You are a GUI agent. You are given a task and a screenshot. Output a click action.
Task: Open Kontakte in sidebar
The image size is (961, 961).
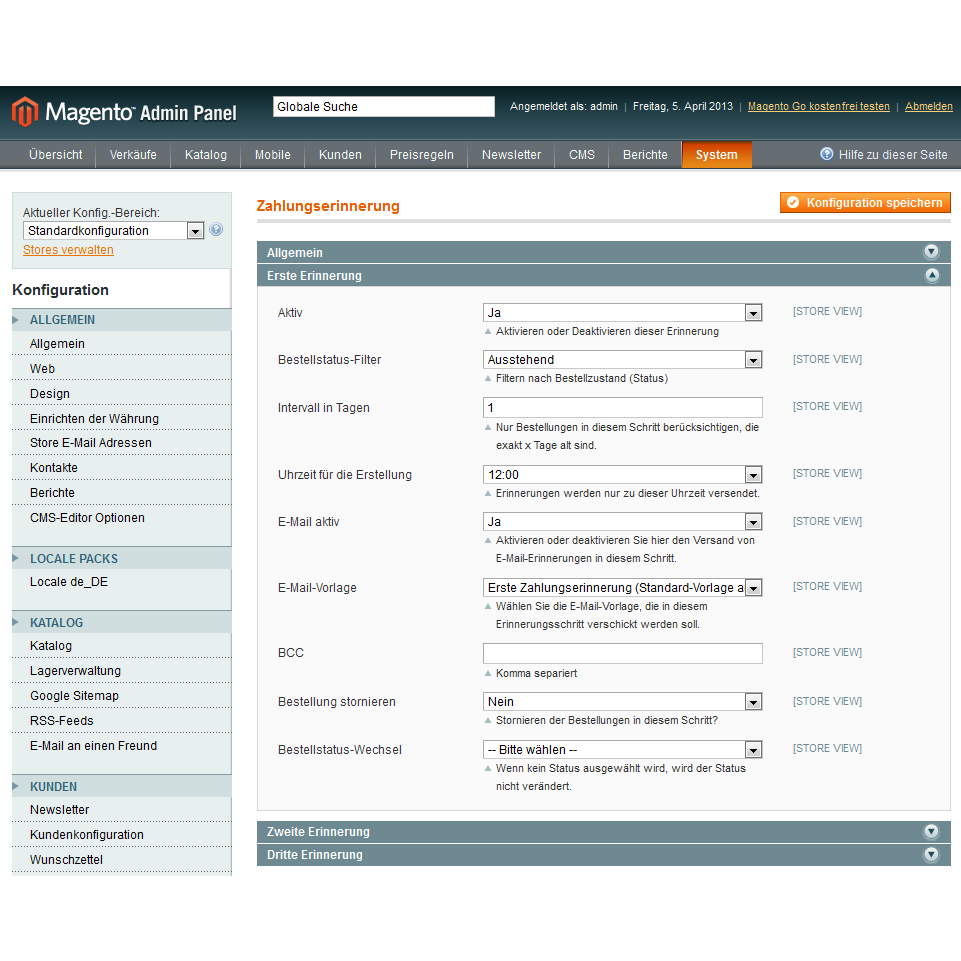tap(121, 468)
